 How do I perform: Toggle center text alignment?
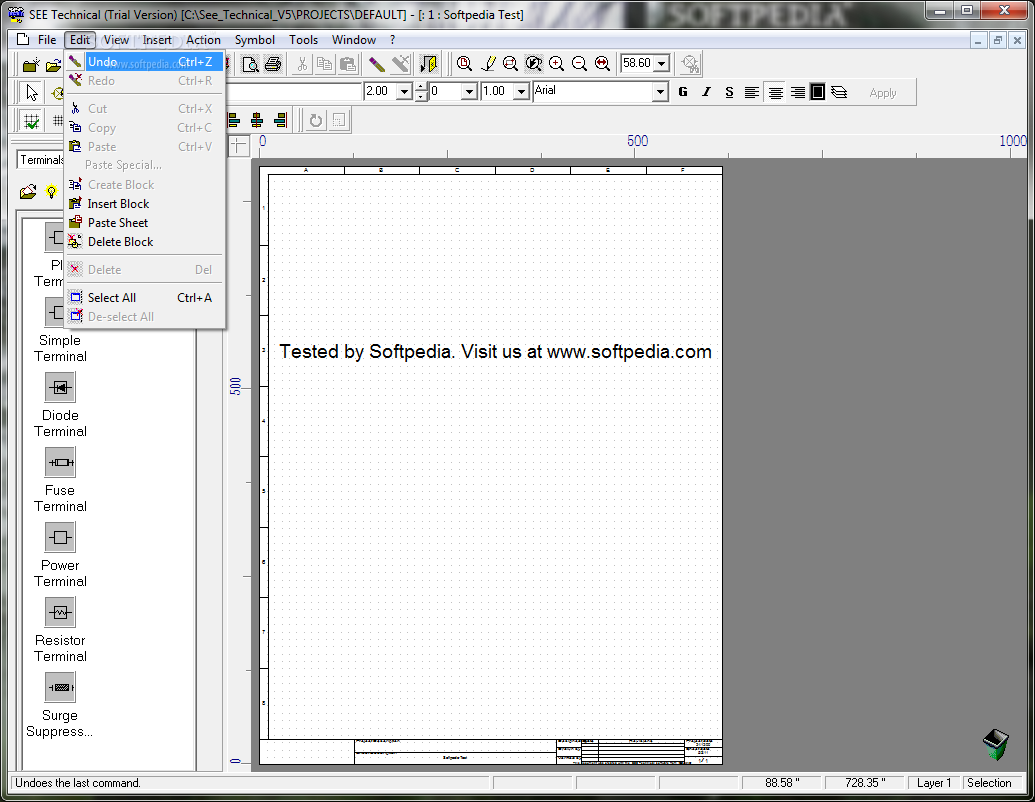776,92
